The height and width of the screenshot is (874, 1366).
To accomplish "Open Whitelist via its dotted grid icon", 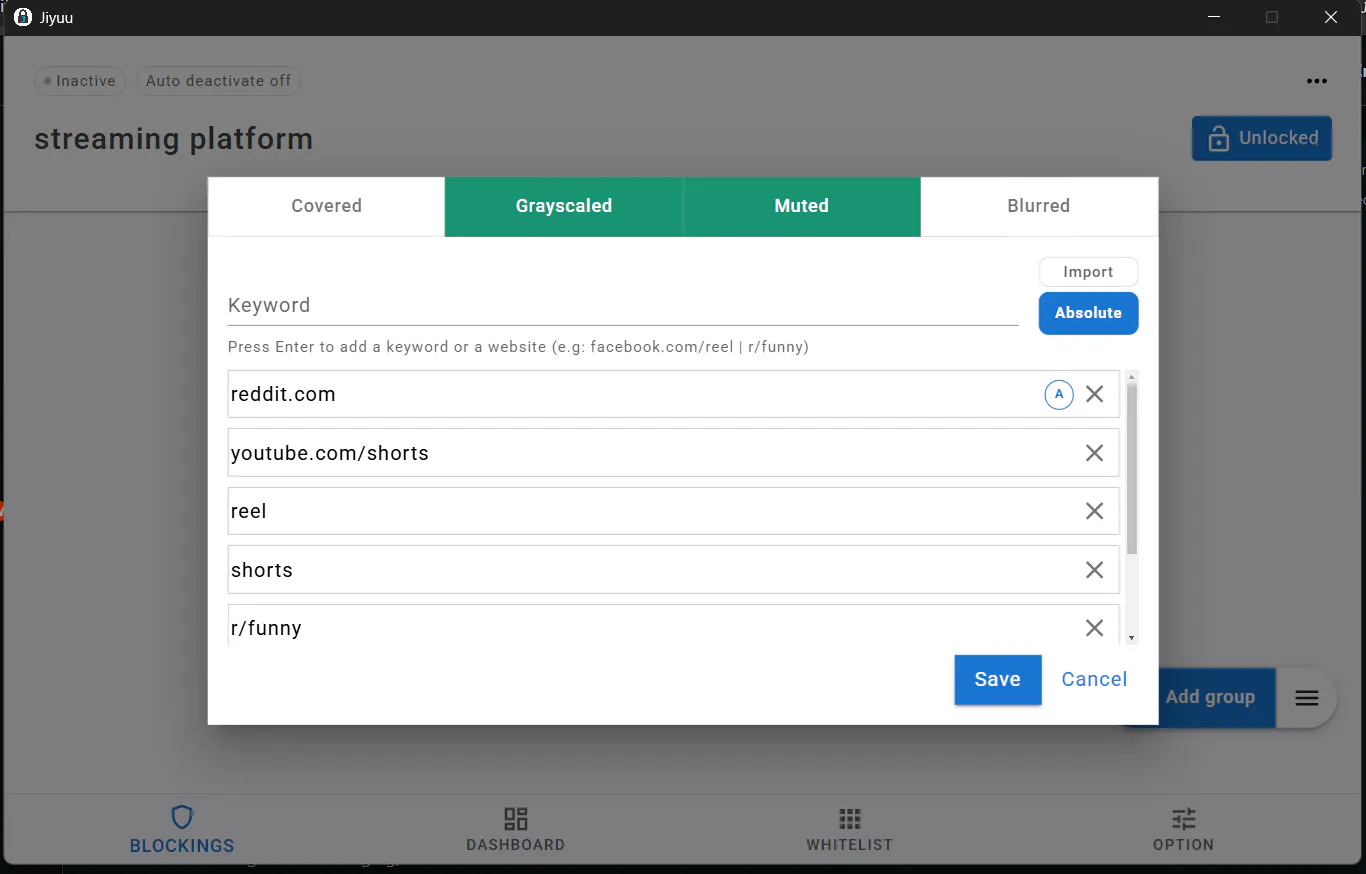I will [x=850, y=819].
